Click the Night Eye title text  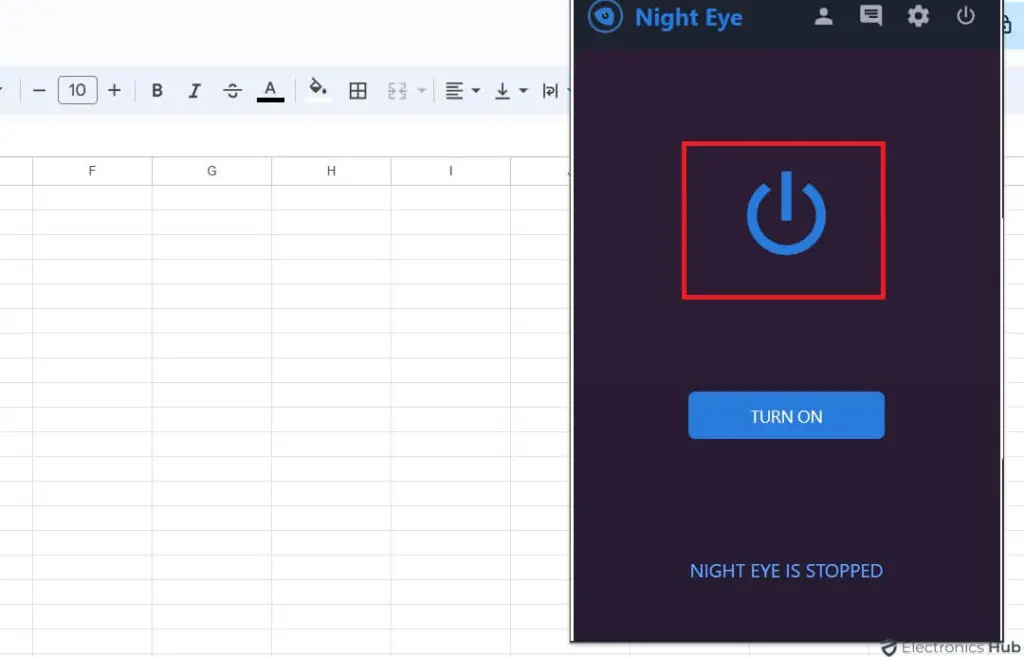[x=688, y=18]
